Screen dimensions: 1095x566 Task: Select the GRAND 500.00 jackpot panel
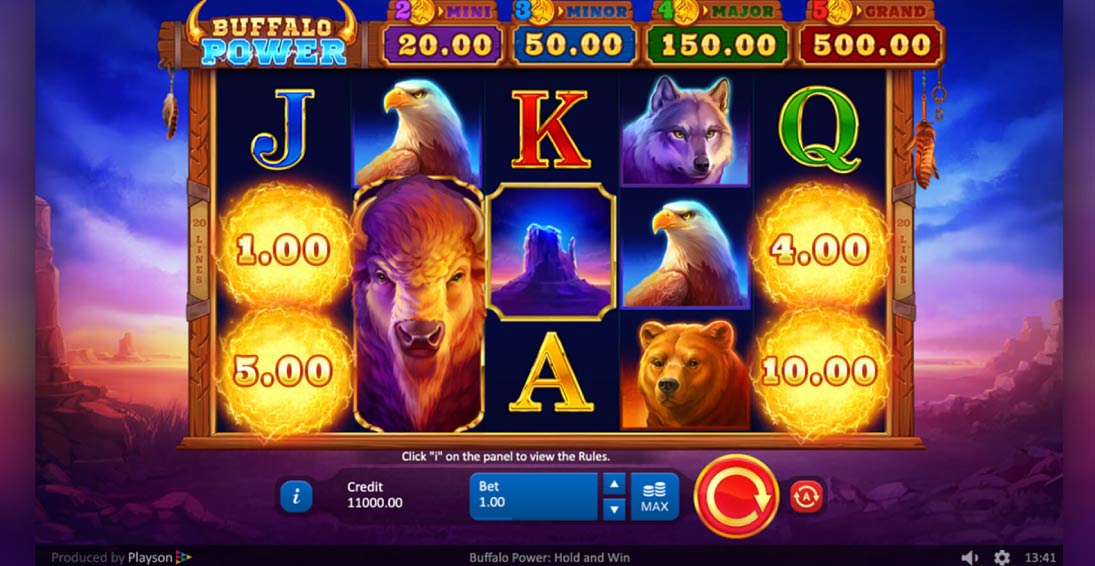872,35
